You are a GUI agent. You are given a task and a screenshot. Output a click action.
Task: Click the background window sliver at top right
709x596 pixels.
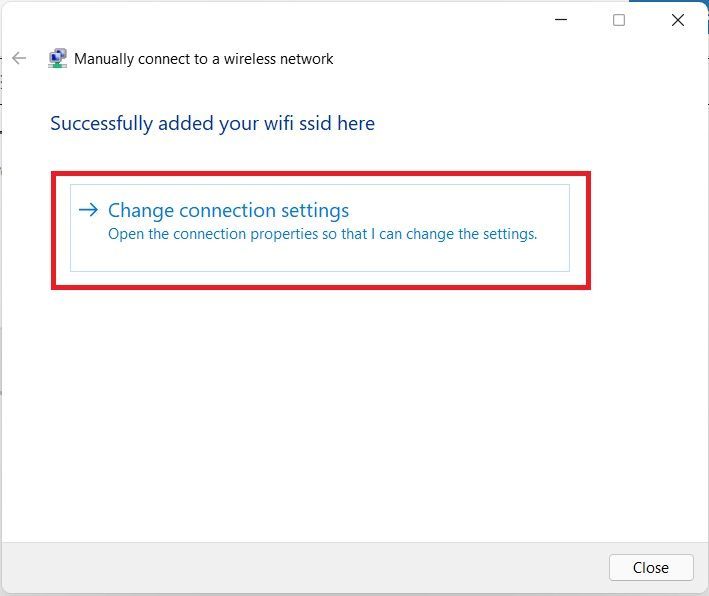pos(667,1)
